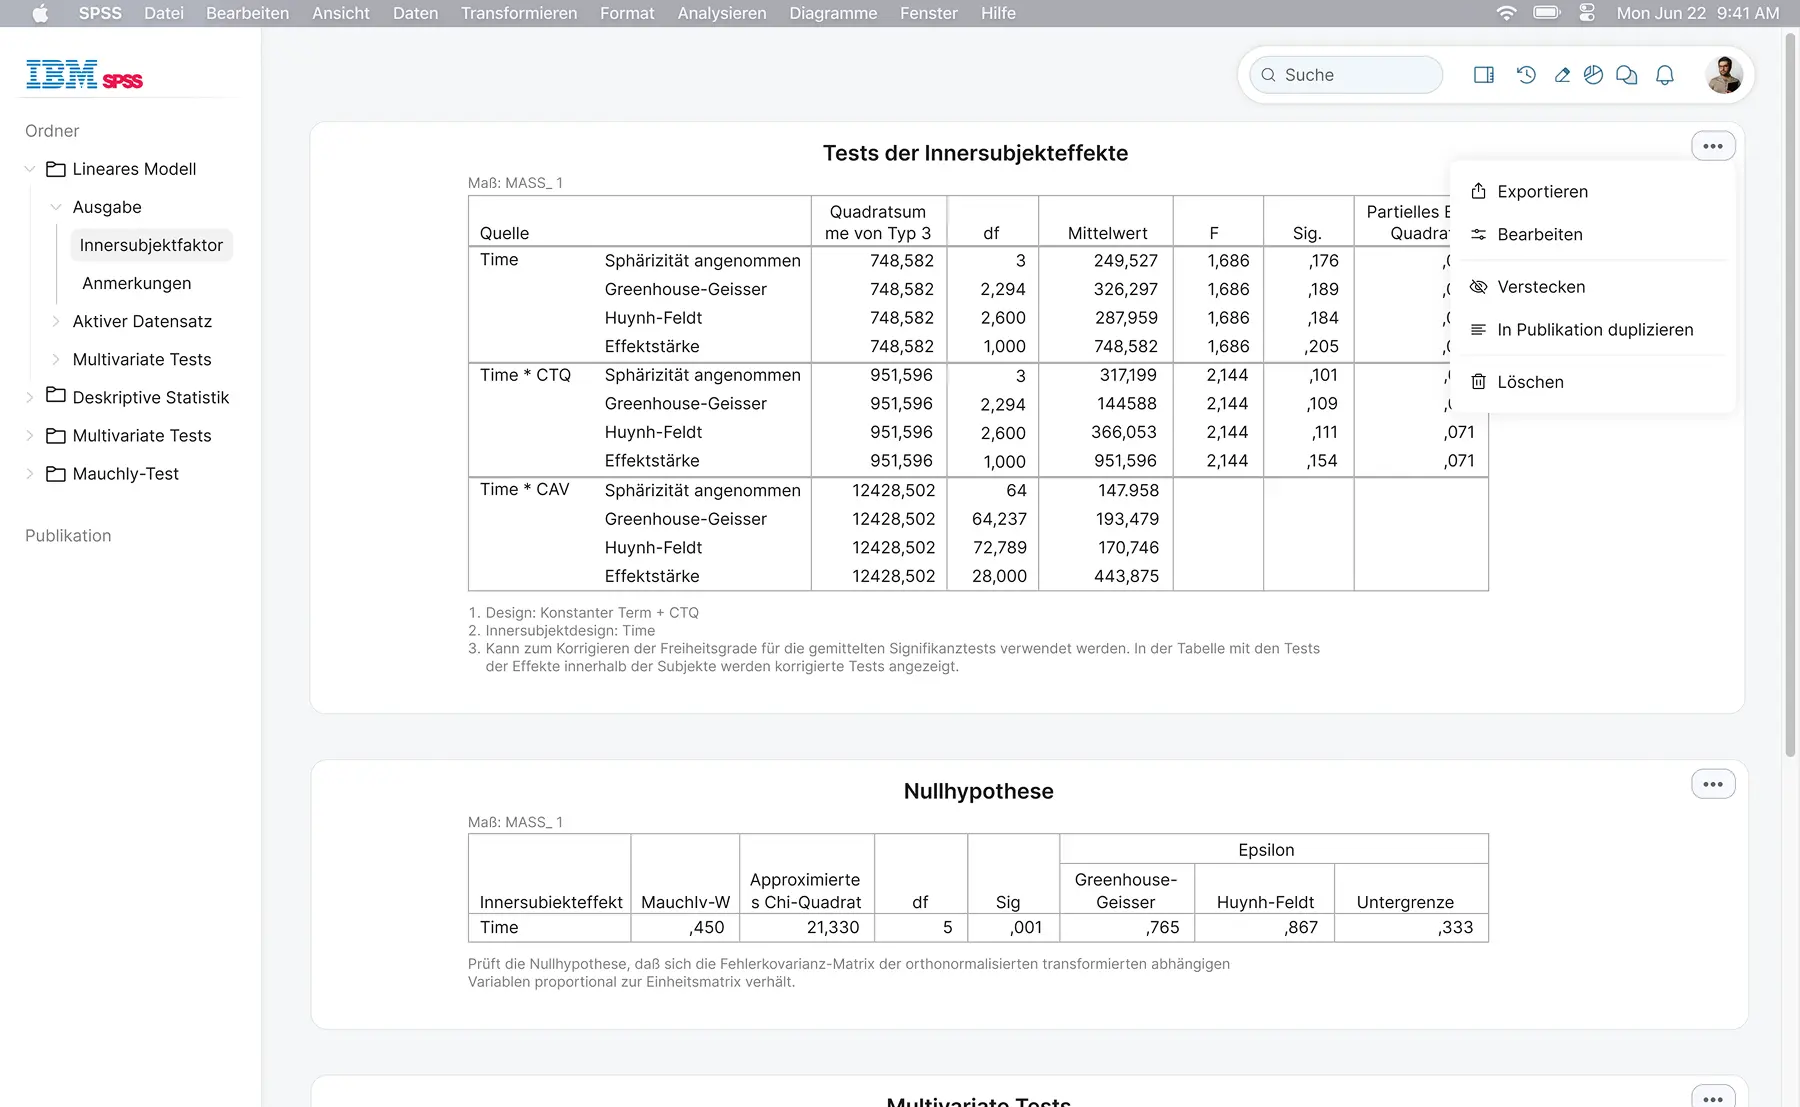Open the Datei menu

point(164,13)
